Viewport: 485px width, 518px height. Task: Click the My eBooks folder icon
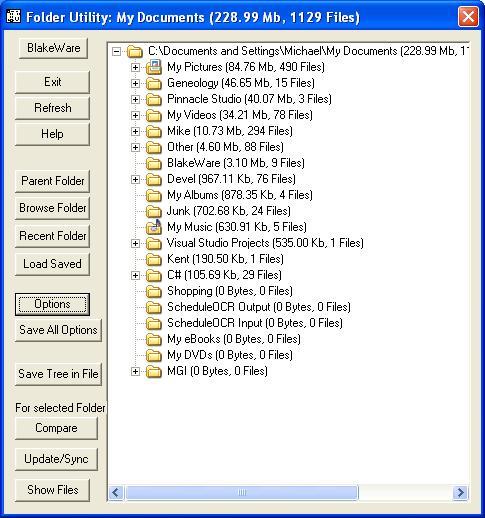[x=154, y=339]
